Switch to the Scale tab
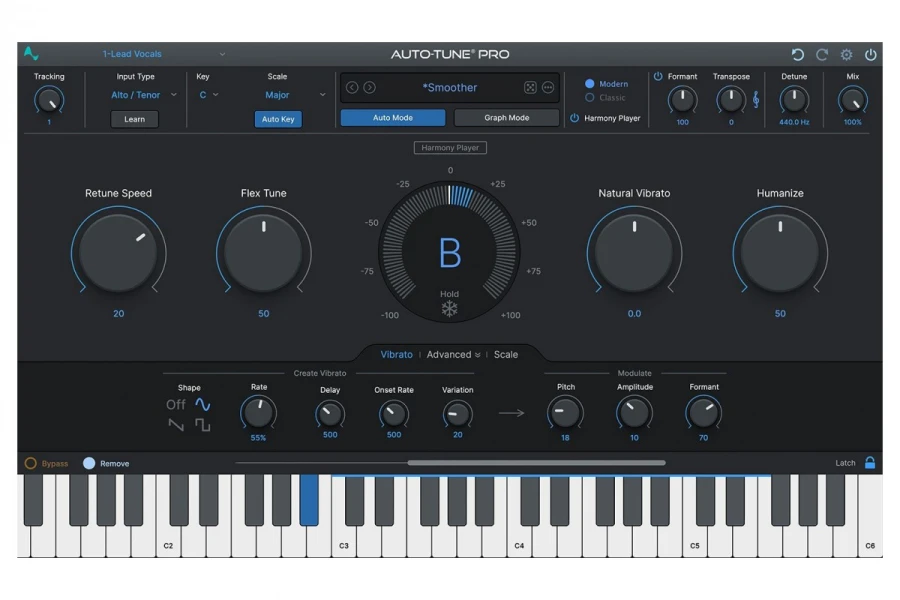Viewport: 900px width, 600px height. [506, 354]
